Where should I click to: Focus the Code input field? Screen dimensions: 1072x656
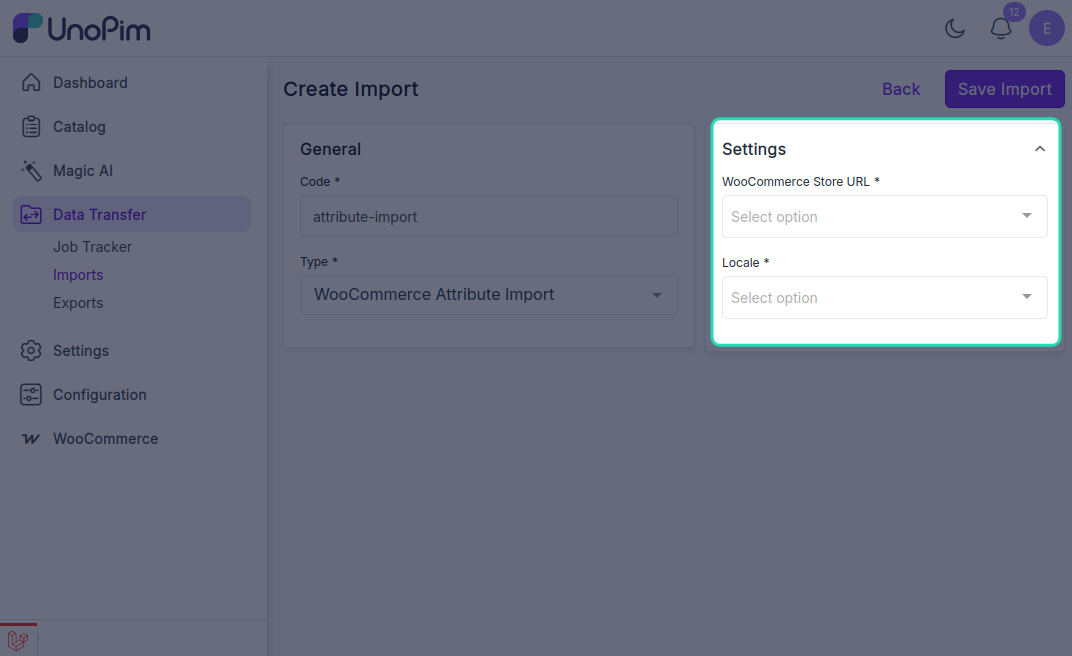[489, 217]
